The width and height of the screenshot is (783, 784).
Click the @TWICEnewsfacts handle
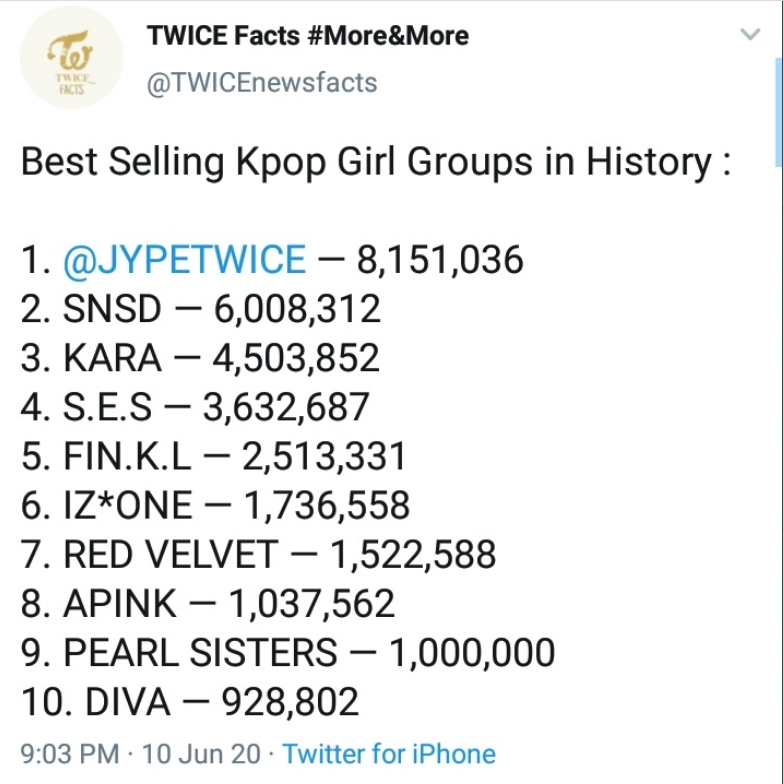[x=262, y=82]
